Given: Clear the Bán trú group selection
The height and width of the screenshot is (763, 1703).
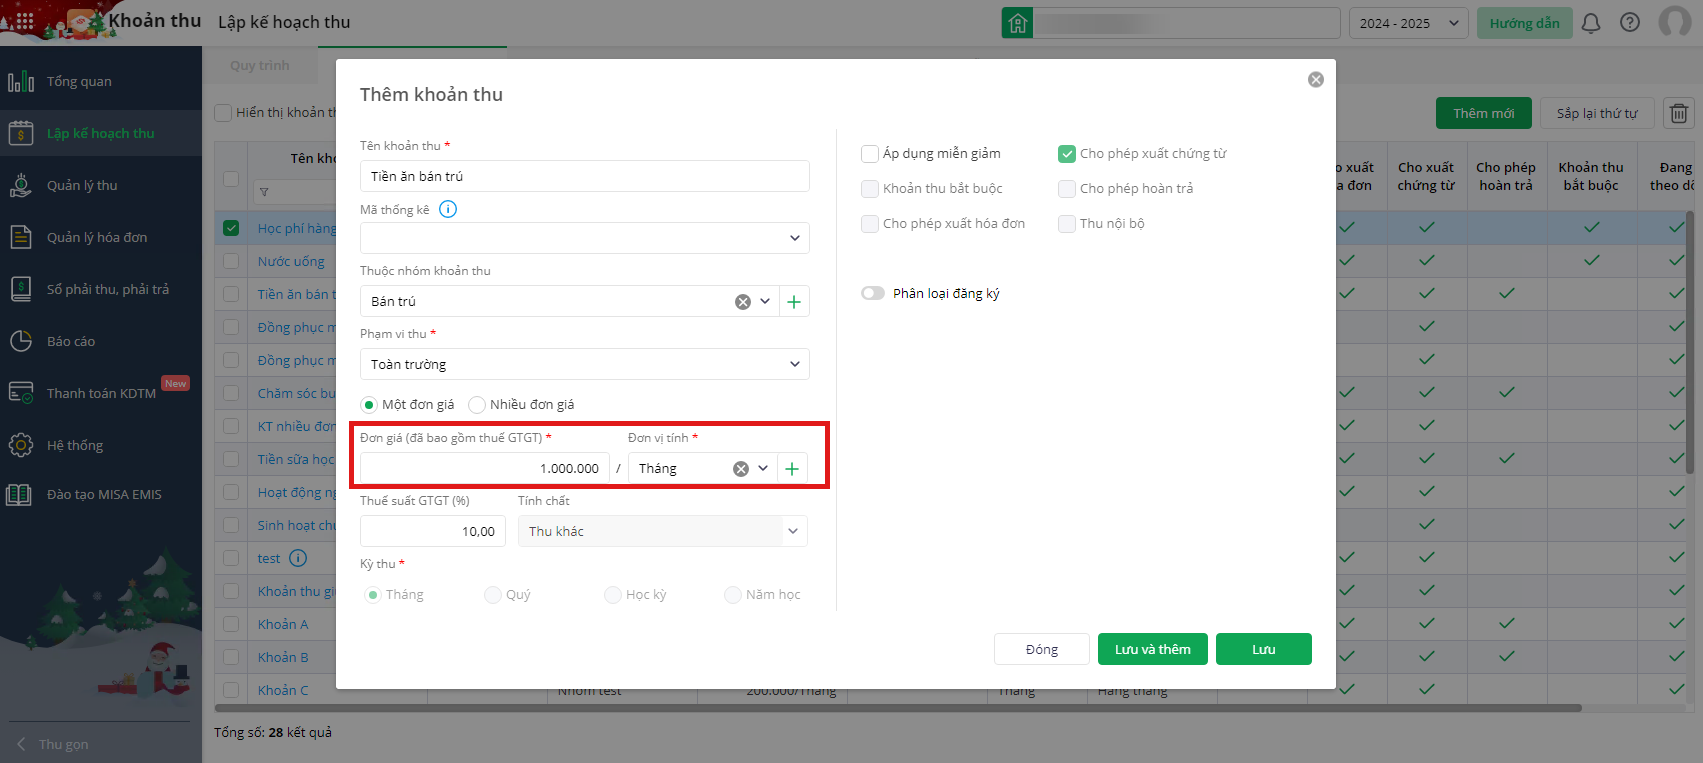Looking at the screenshot, I should click(x=743, y=302).
